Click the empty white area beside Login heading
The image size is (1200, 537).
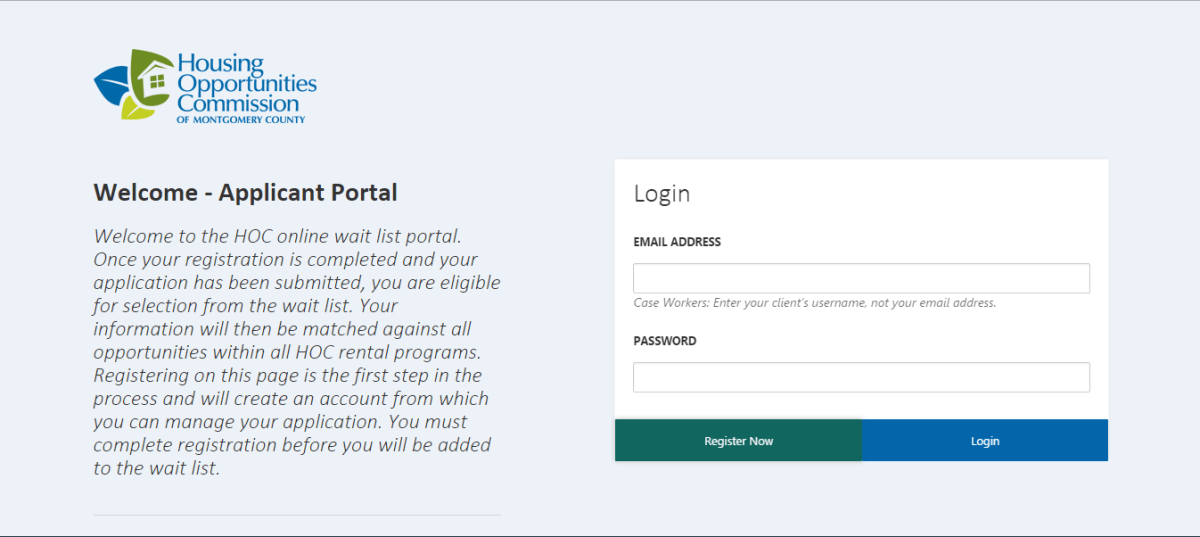click(x=900, y=194)
